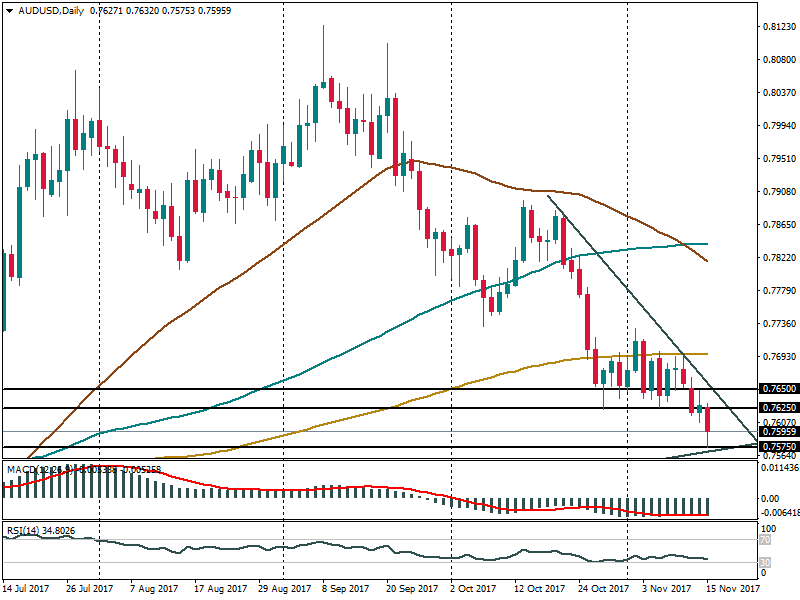Viewport: 800px width, 600px height.
Task: Click the 0.77360 level on price scale
Action: [776, 324]
